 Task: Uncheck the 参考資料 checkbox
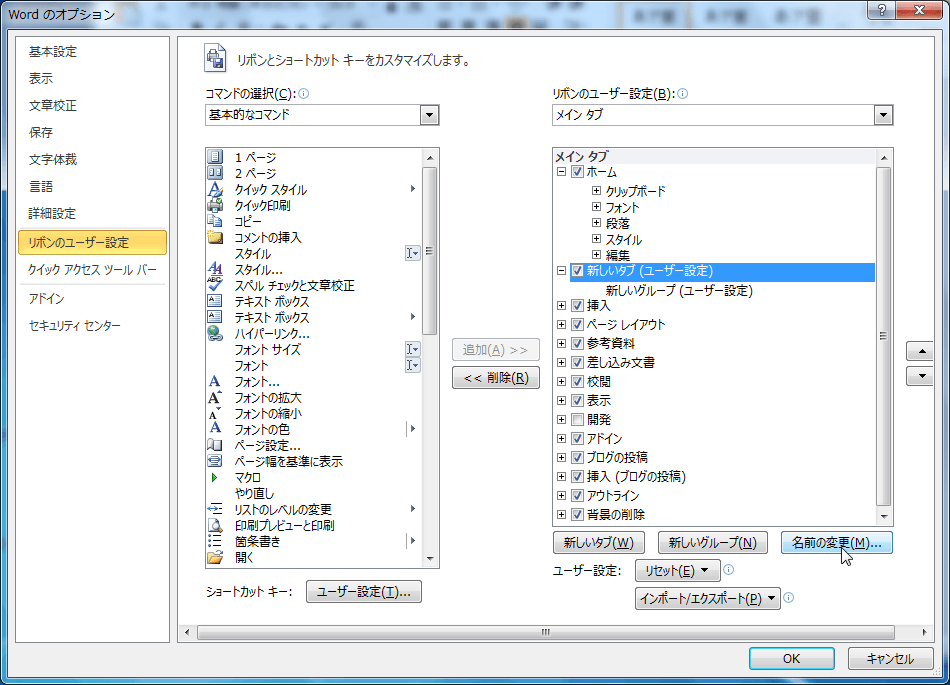pyautogui.click(x=577, y=343)
